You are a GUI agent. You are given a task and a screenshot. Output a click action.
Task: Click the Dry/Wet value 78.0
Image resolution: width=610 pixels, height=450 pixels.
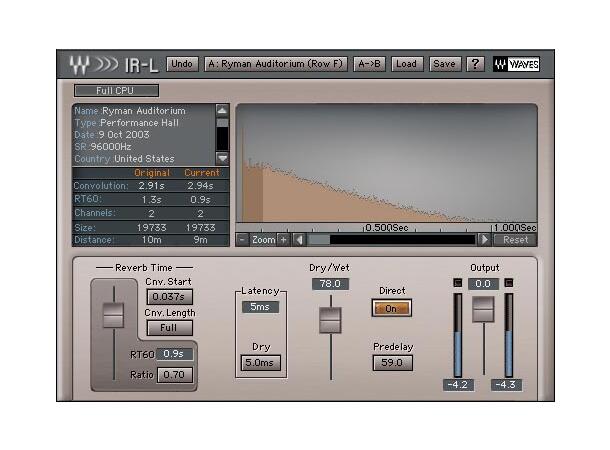pos(330,284)
